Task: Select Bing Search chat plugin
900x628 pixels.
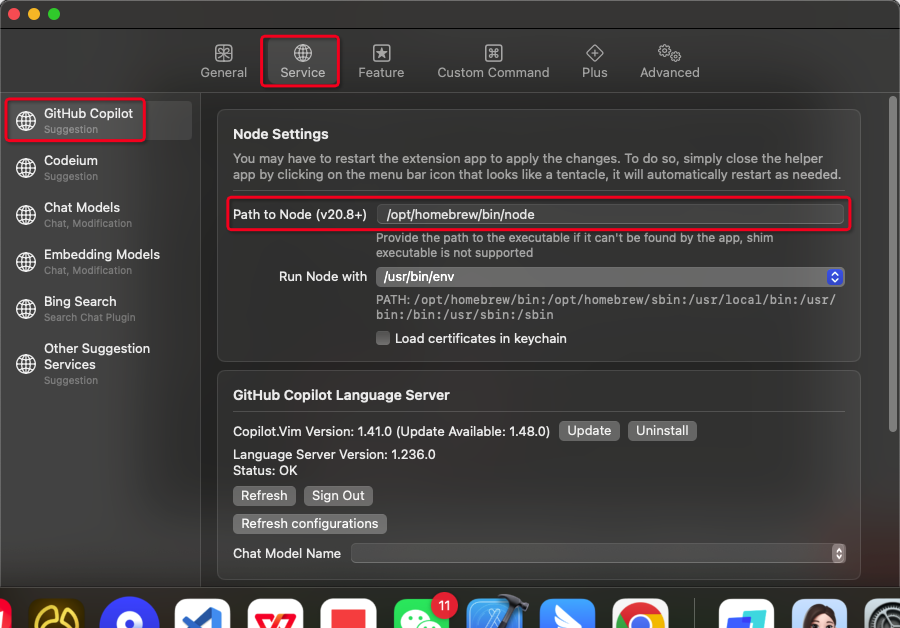Action: [x=100, y=309]
